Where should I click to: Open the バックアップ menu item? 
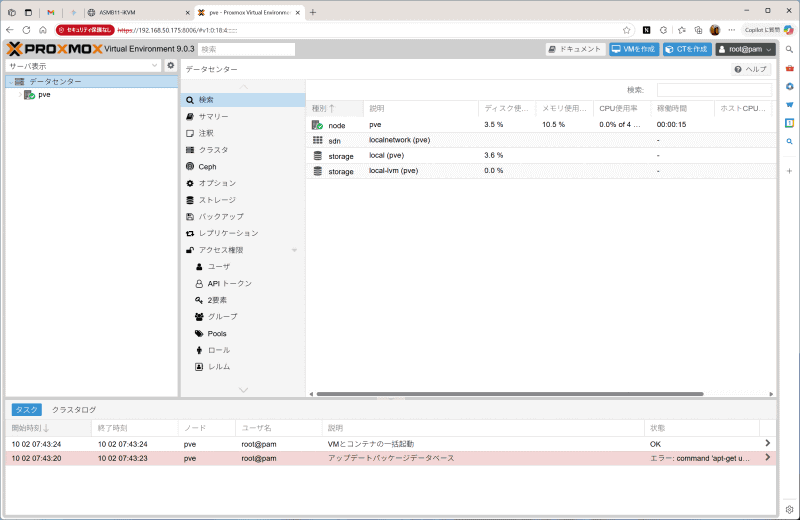click(243, 217)
